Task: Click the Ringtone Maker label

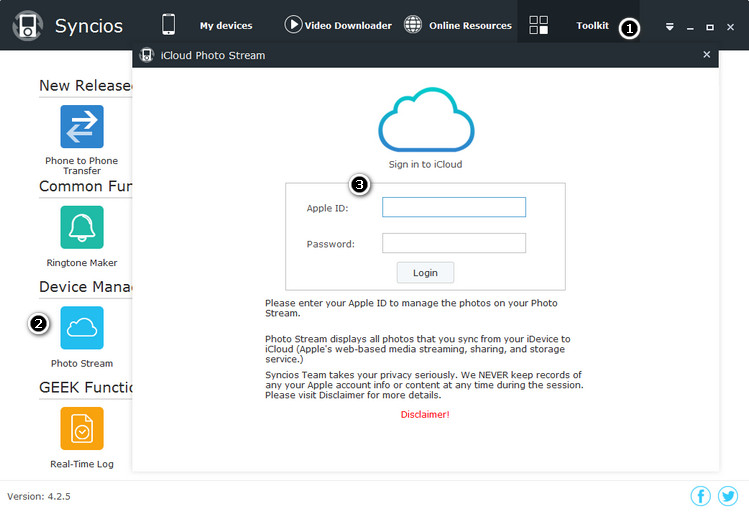Action: click(82, 263)
